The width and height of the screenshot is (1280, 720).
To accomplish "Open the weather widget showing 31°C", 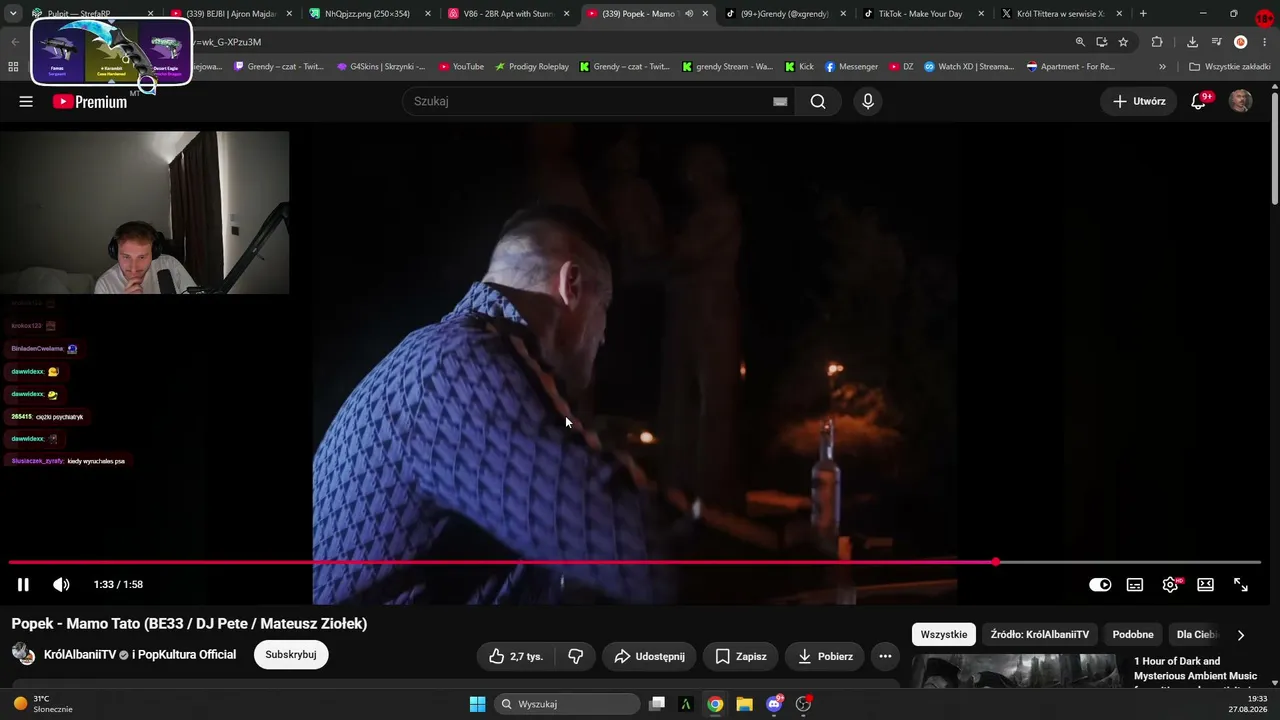I will point(43,704).
